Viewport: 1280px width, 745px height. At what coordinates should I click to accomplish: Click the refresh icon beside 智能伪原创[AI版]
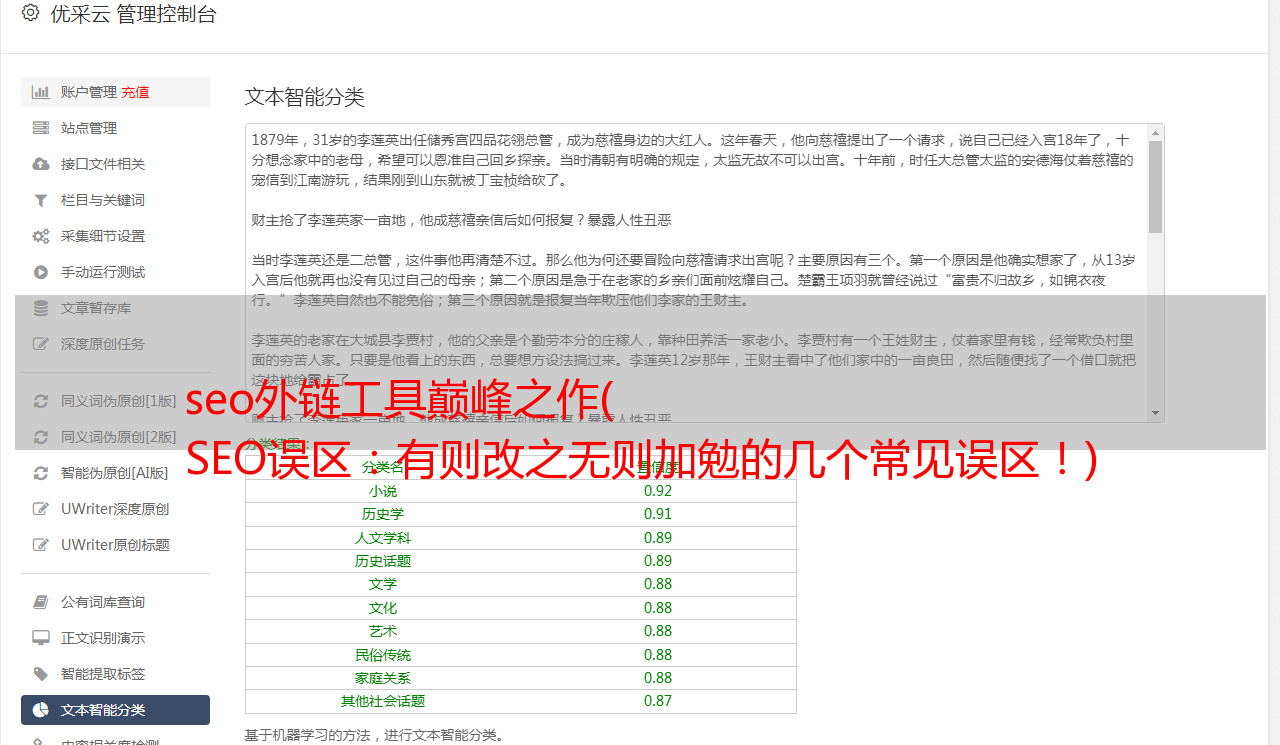tap(41, 473)
